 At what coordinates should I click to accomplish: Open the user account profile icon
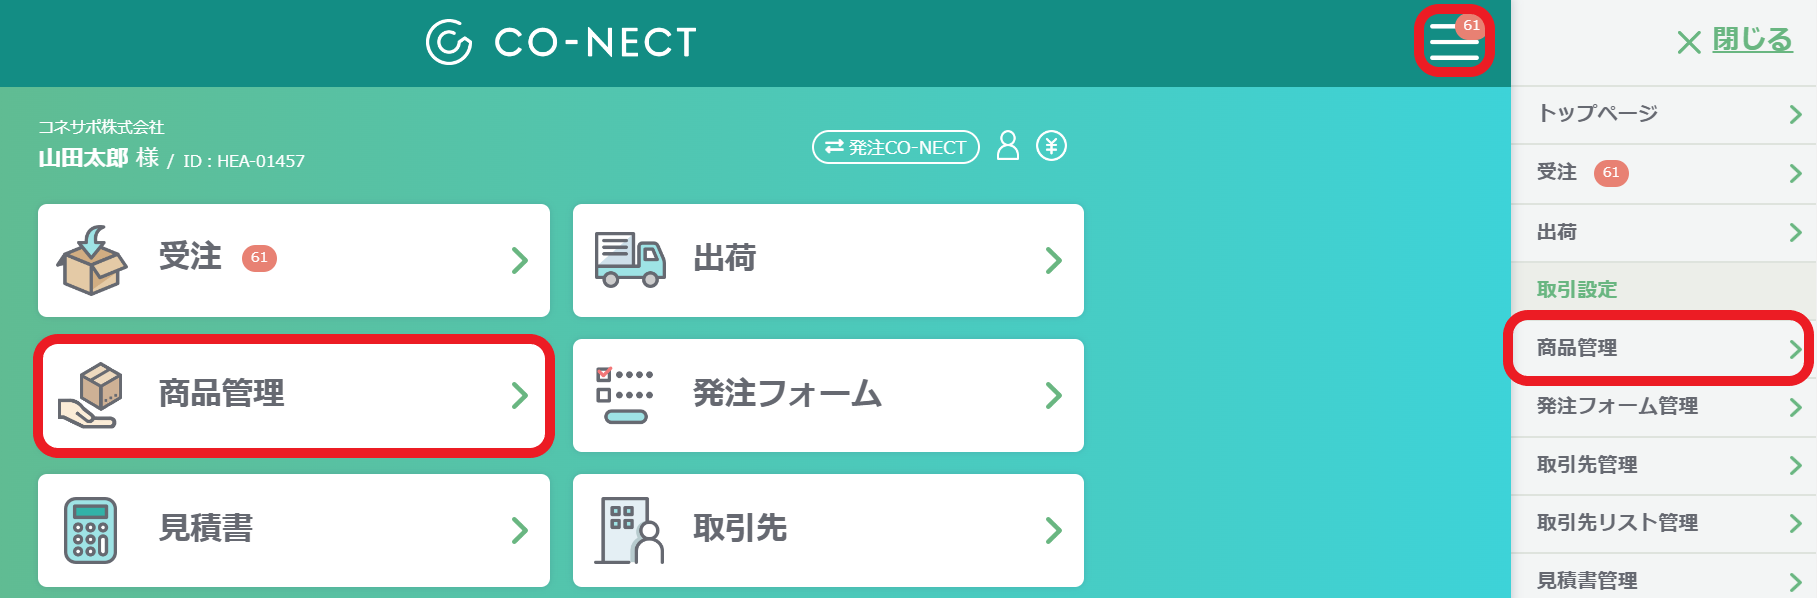pyautogui.click(x=1010, y=146)
